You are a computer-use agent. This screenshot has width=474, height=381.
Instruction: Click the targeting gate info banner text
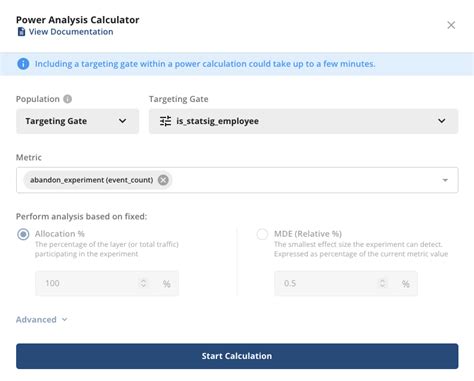(x=205, y=64)
